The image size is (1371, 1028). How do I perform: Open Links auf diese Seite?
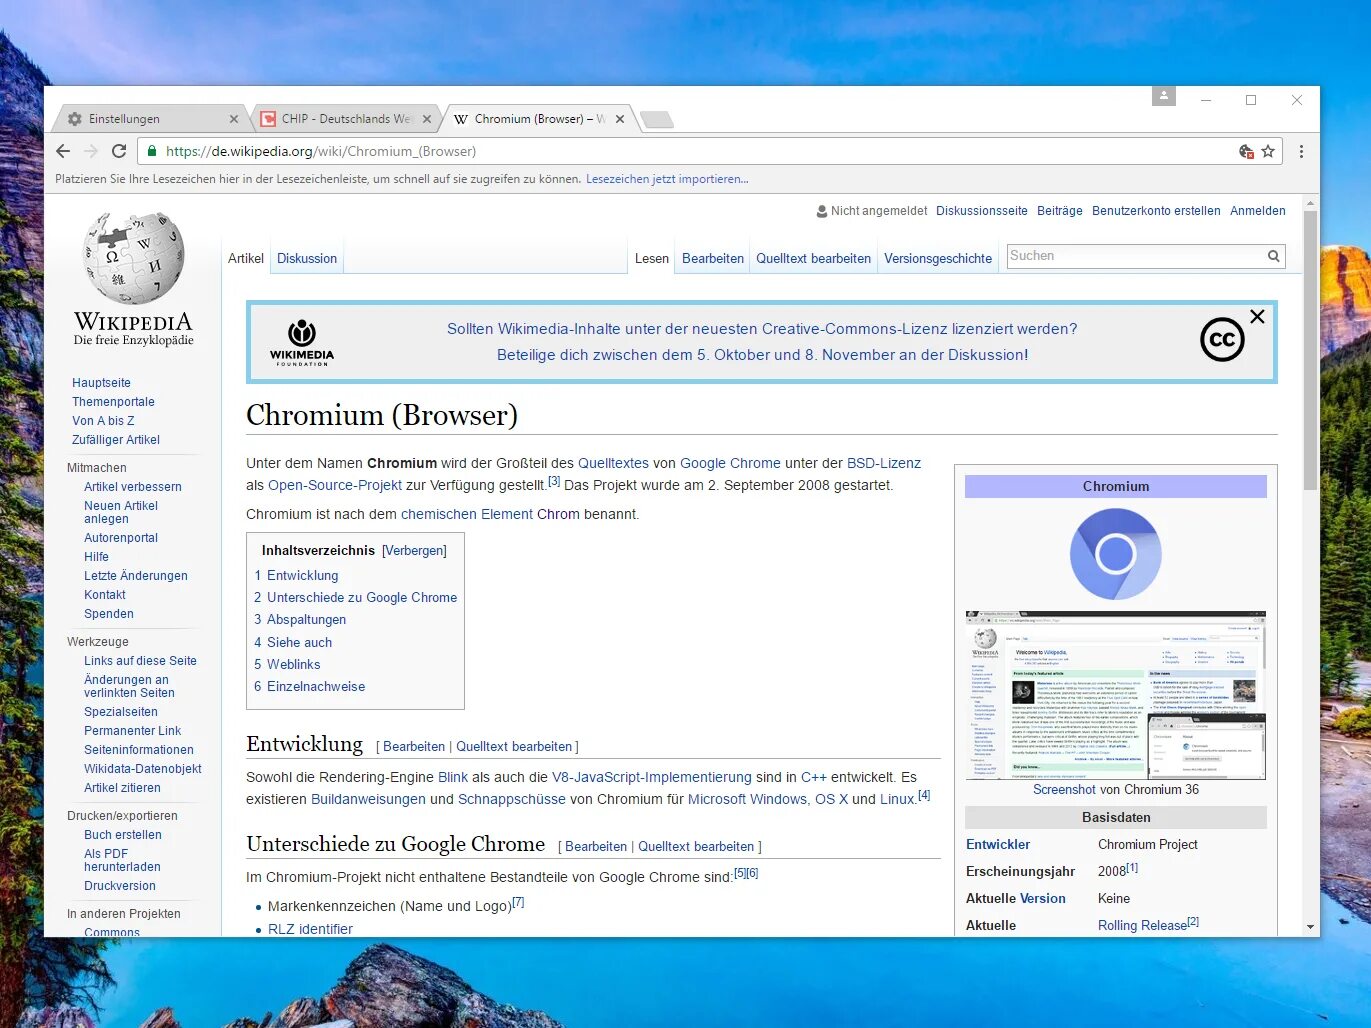140,661
